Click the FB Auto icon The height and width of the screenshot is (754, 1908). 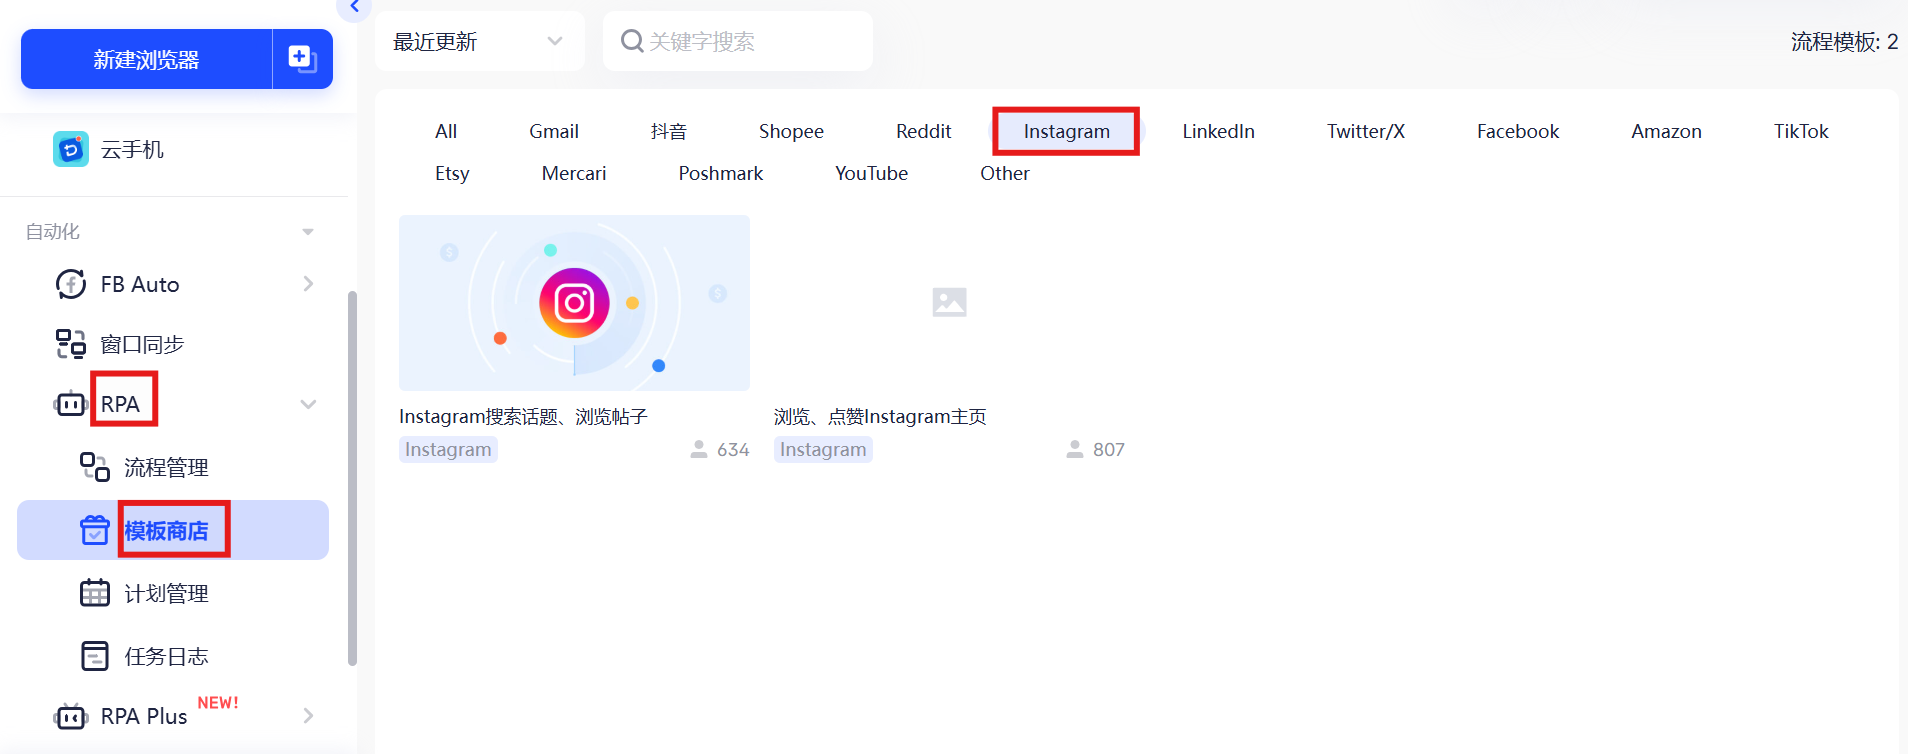pyautogui.click(x=70, y=284)
